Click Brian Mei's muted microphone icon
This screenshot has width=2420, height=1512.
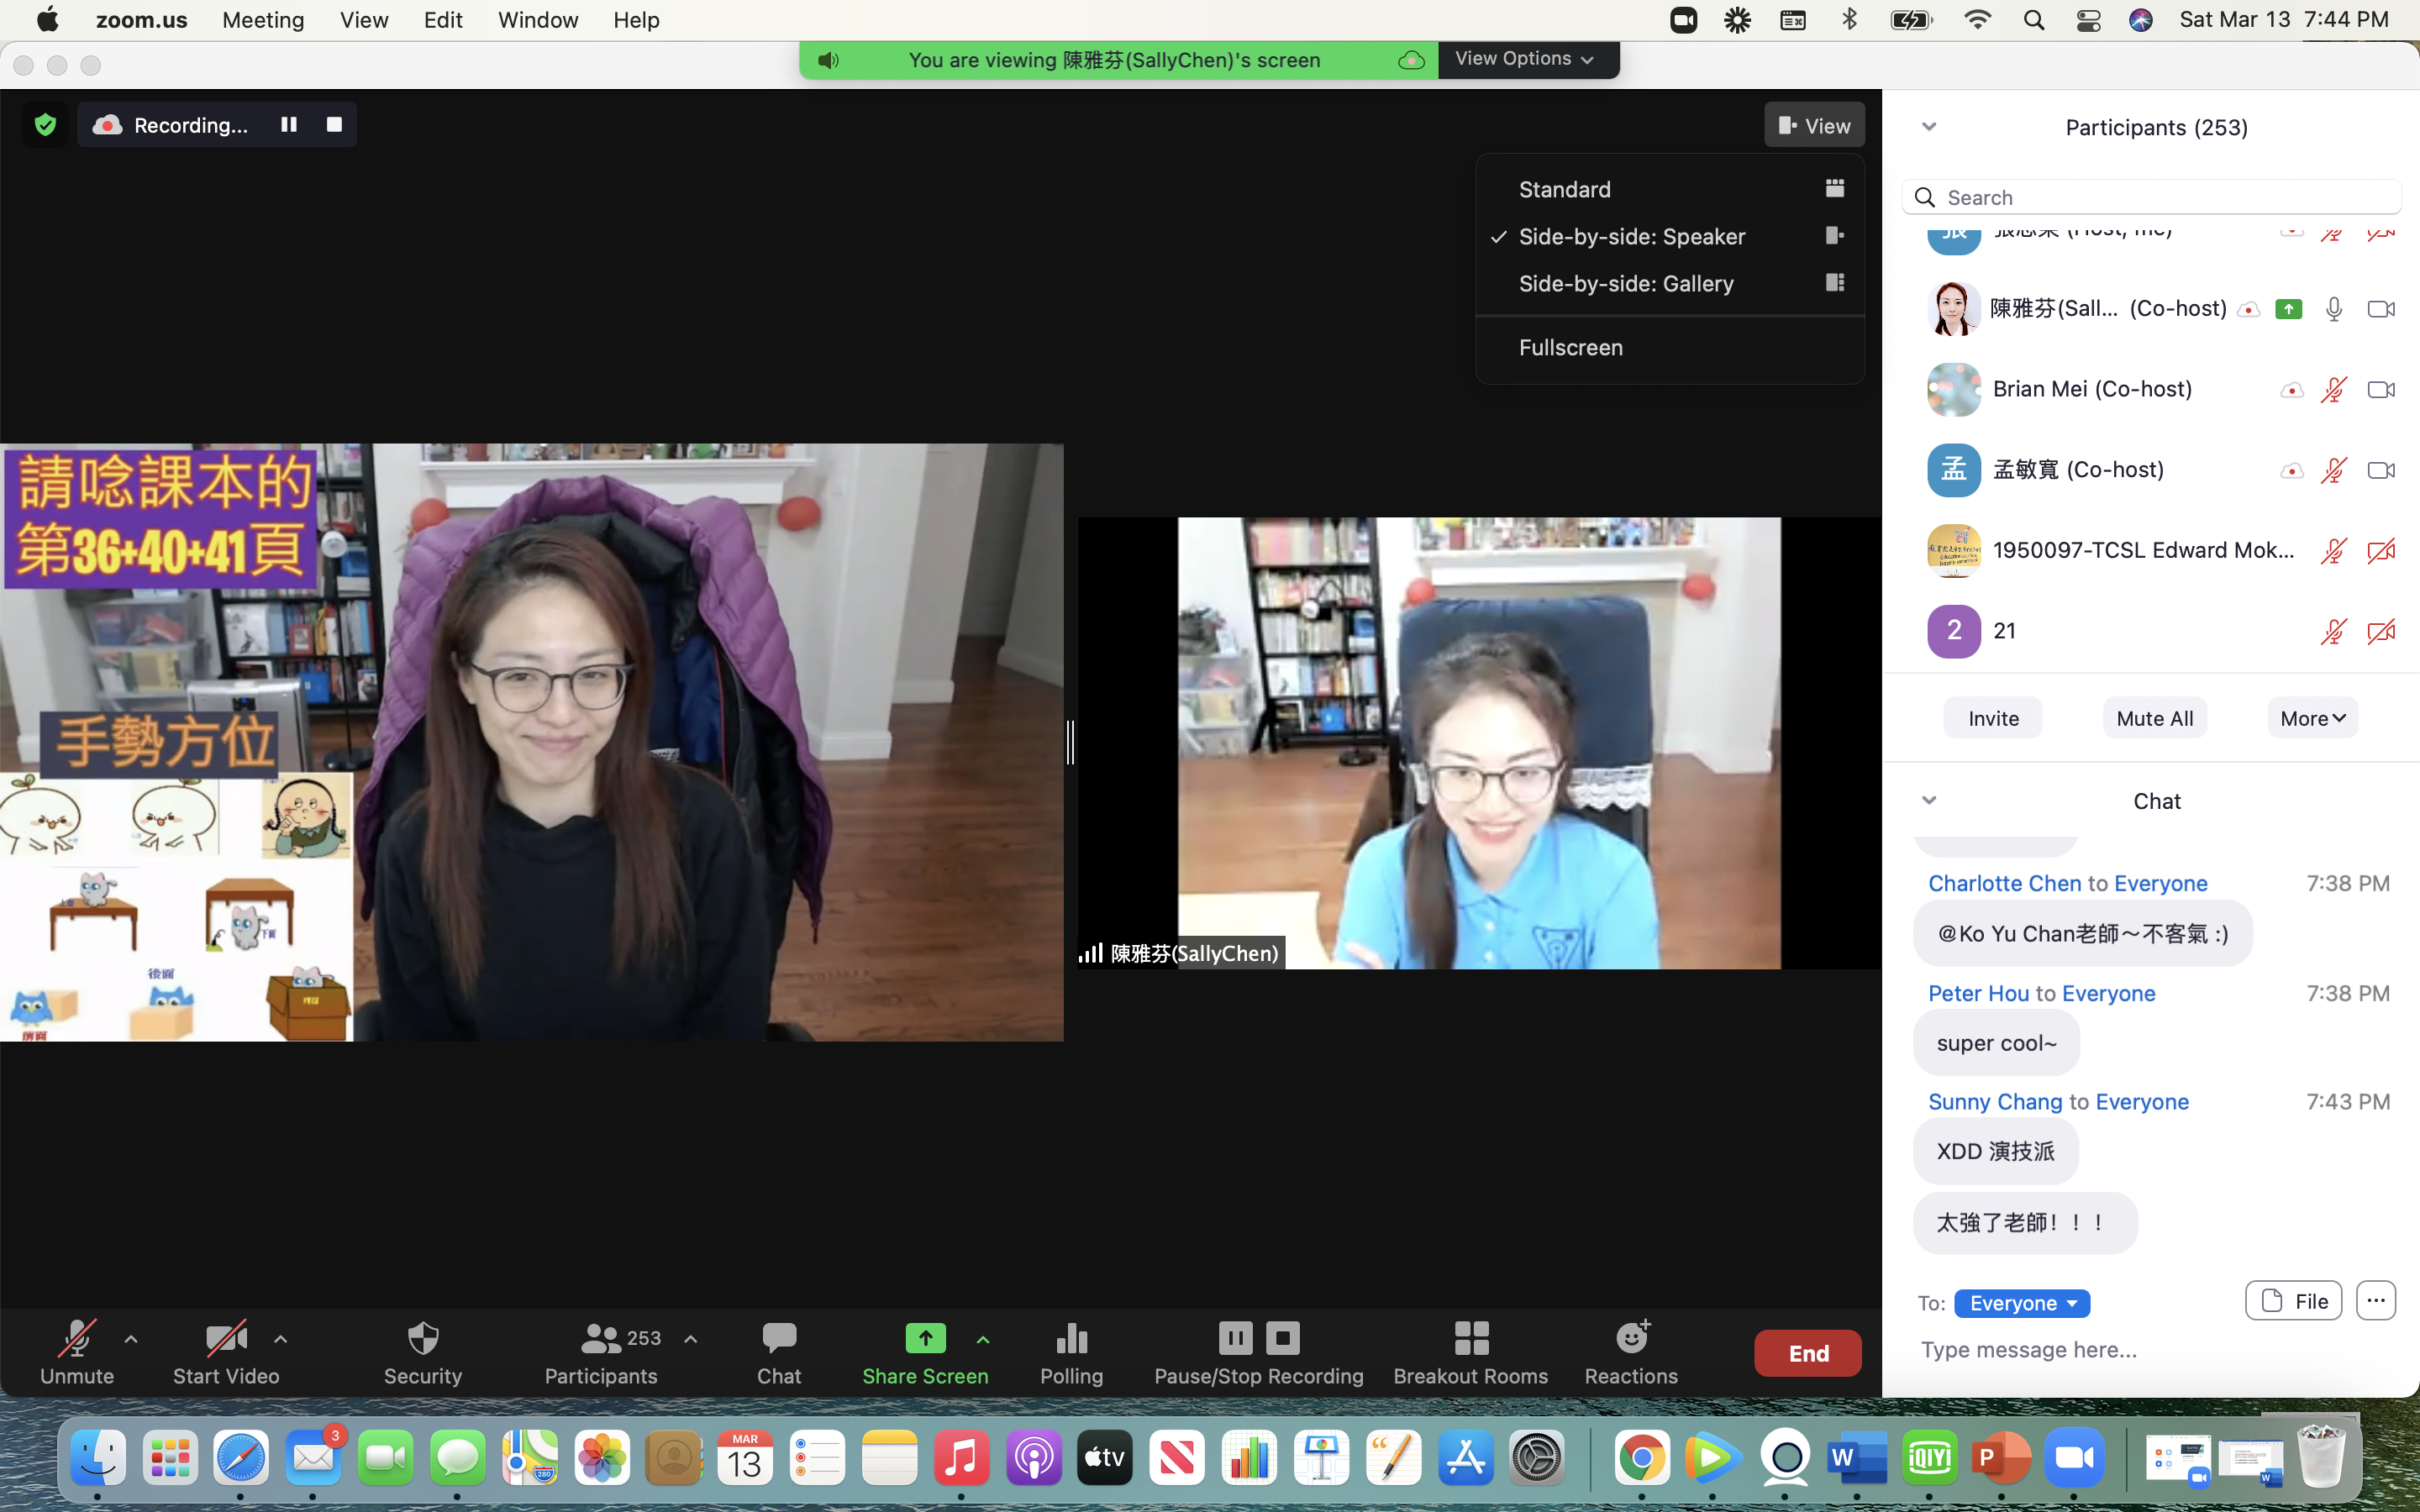click(x=2333, y=390)
